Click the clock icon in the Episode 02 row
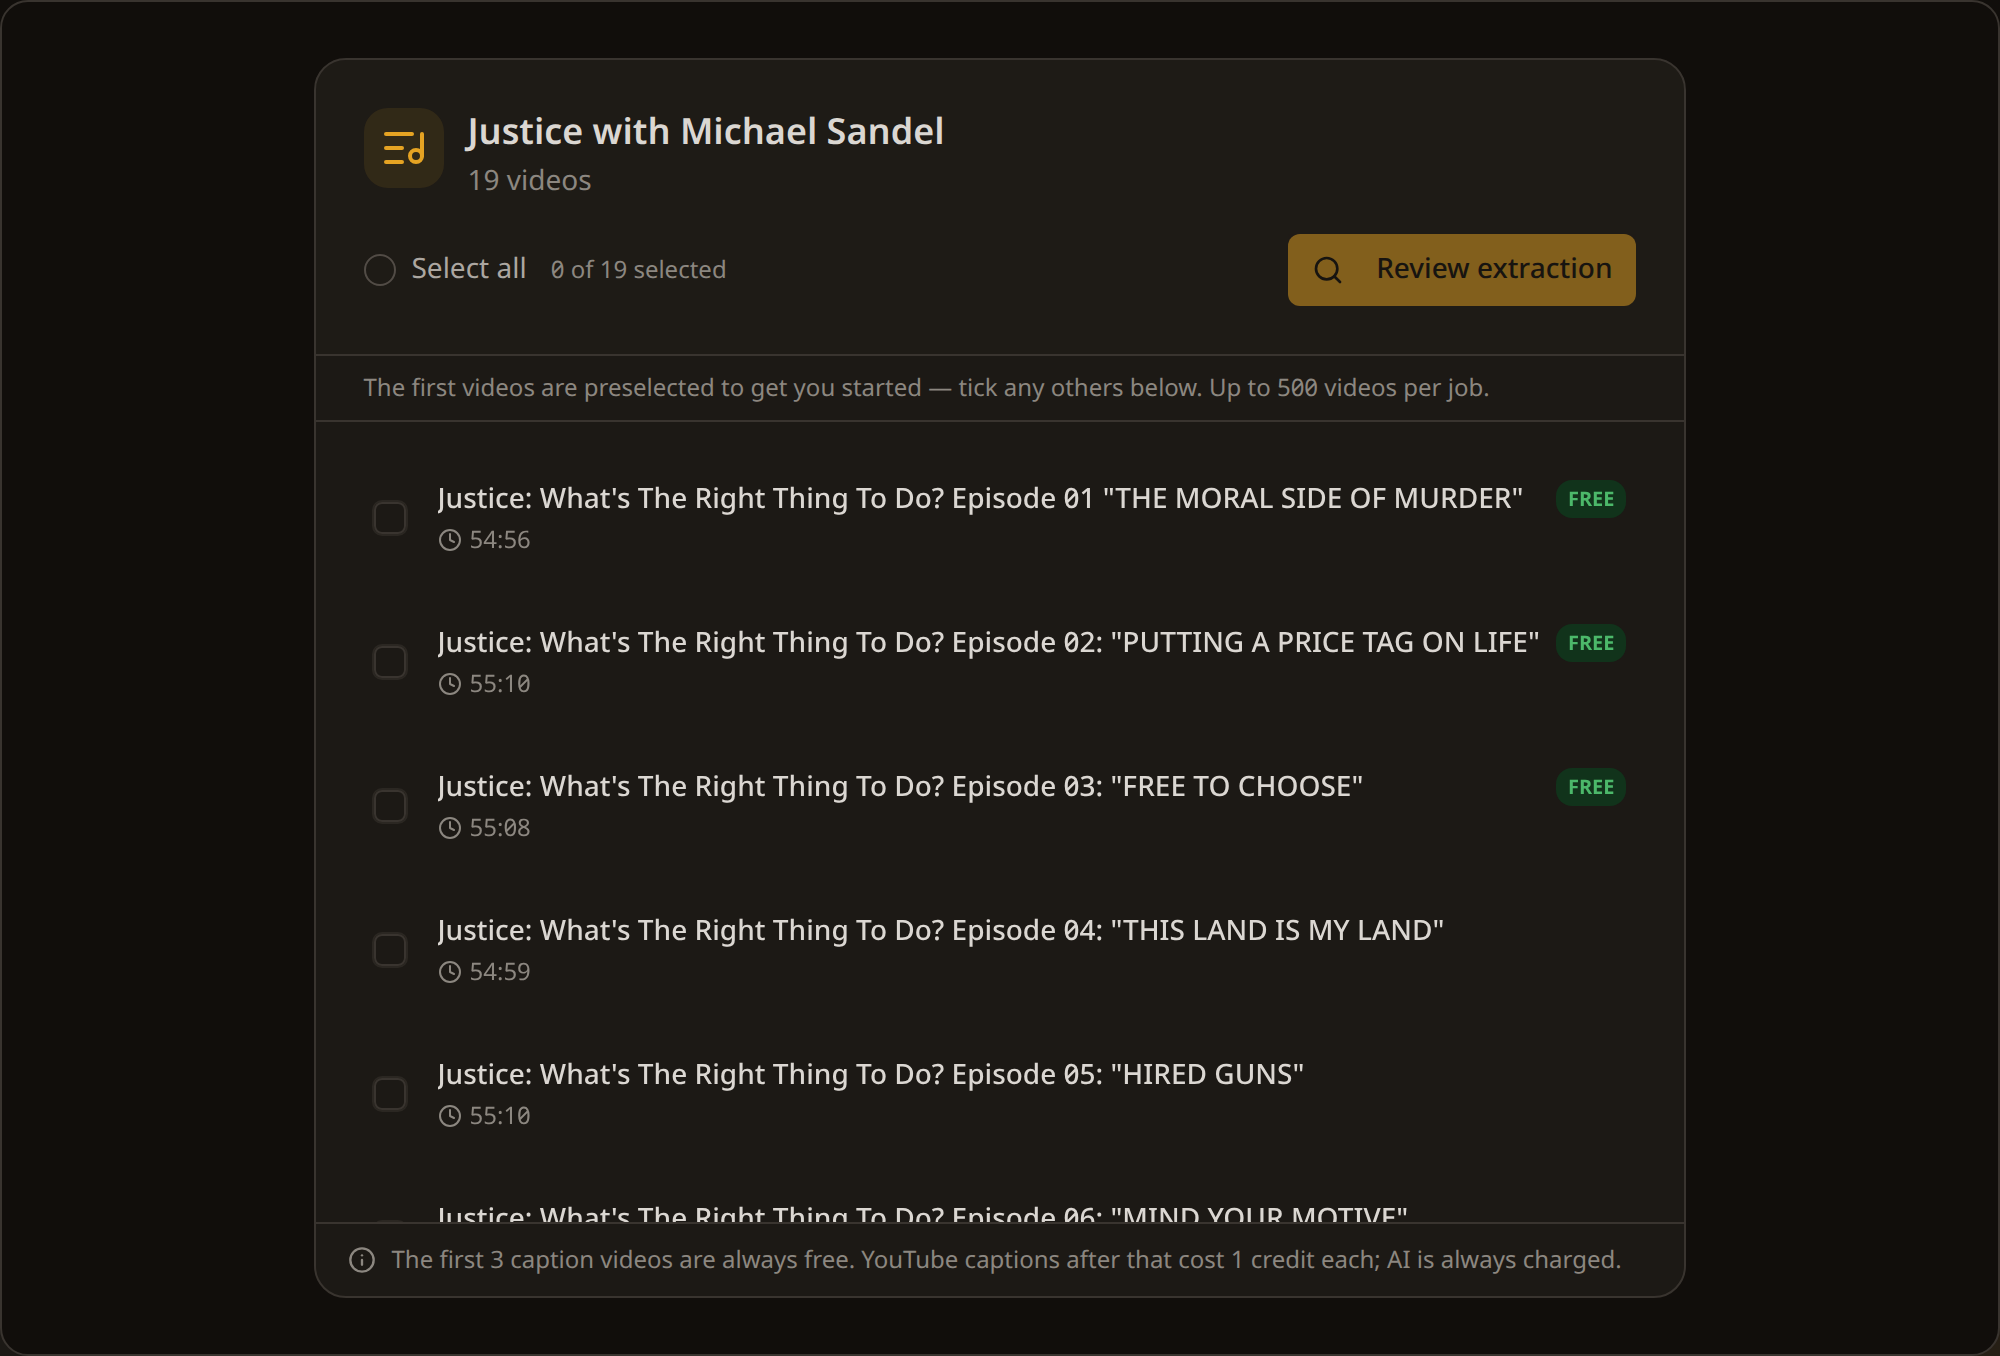Image resolution: width=2000 pixels, height=1356 pixels. 450,684
